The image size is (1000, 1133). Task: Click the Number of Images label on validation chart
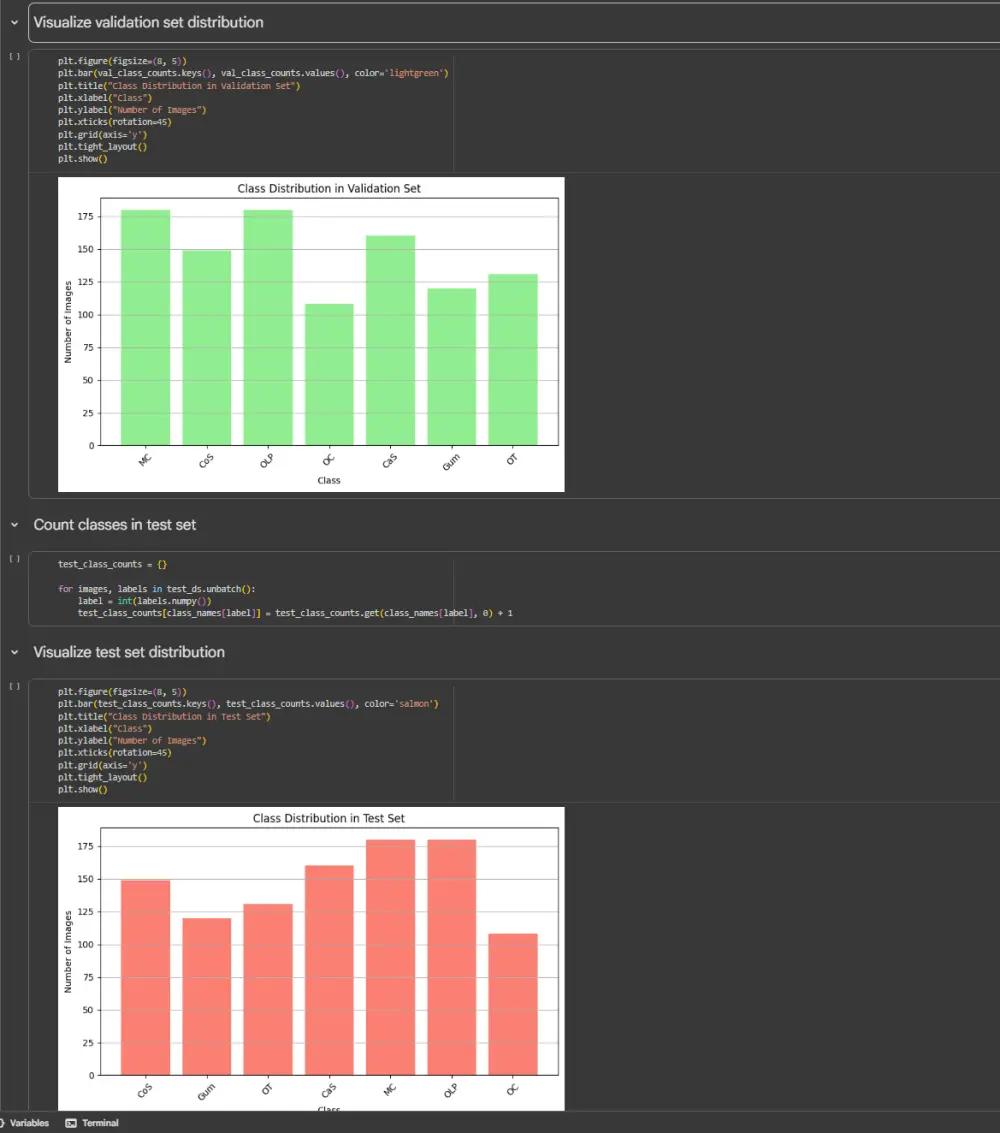pos(68,322)
